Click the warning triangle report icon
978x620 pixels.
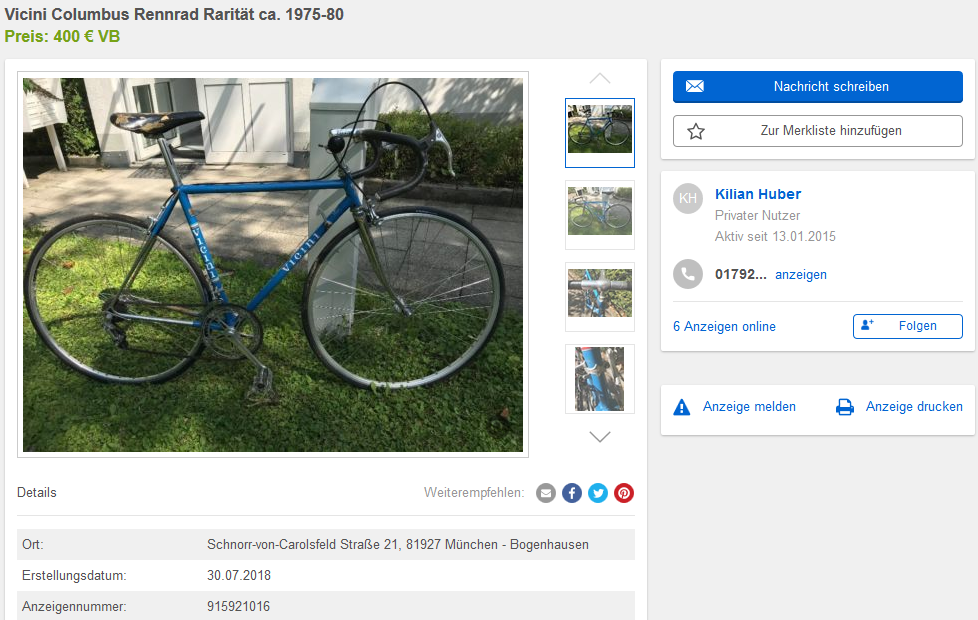pos(682,407)
